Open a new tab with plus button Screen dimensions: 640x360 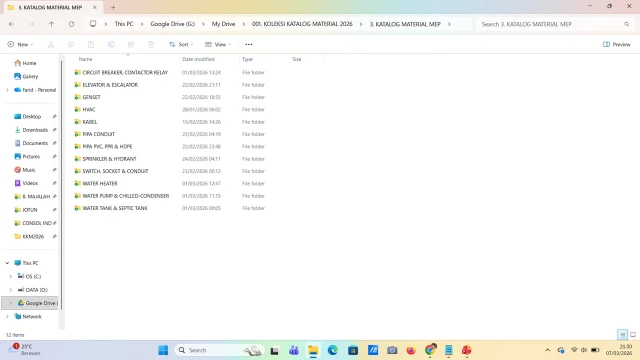coord(113,7)
